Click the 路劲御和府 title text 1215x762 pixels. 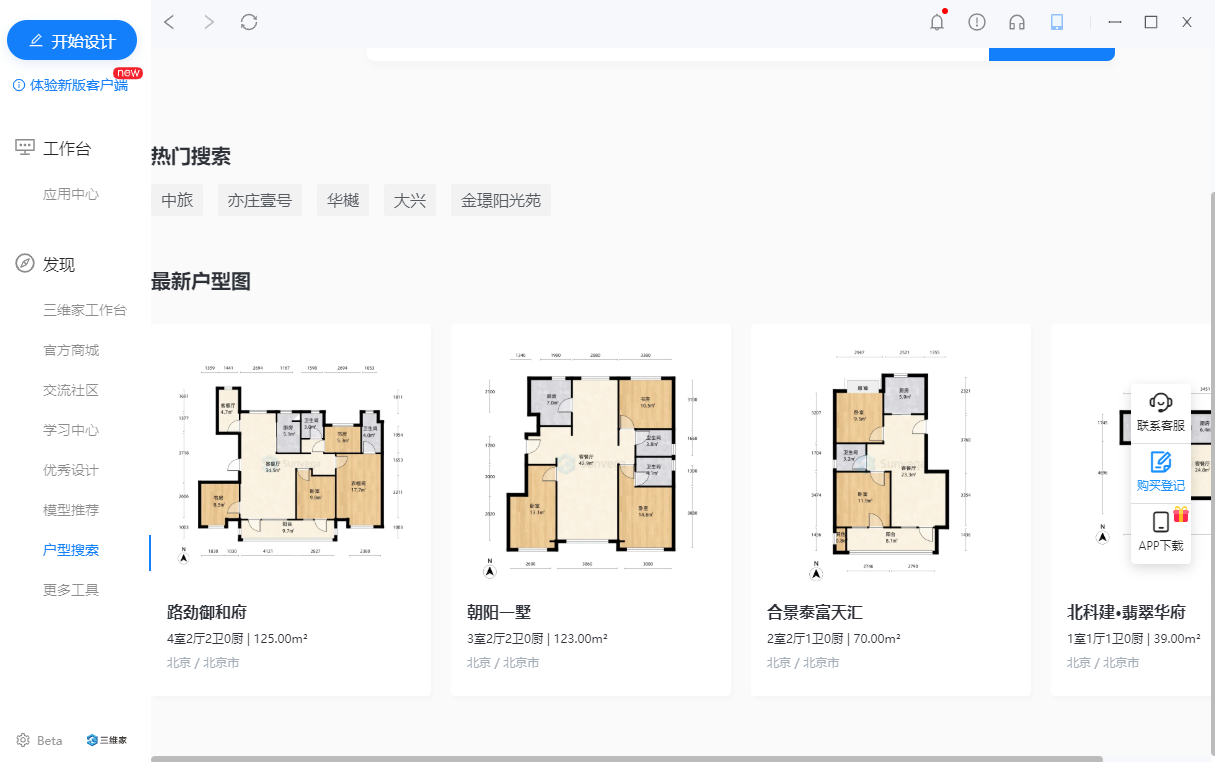tap(207, 612)
